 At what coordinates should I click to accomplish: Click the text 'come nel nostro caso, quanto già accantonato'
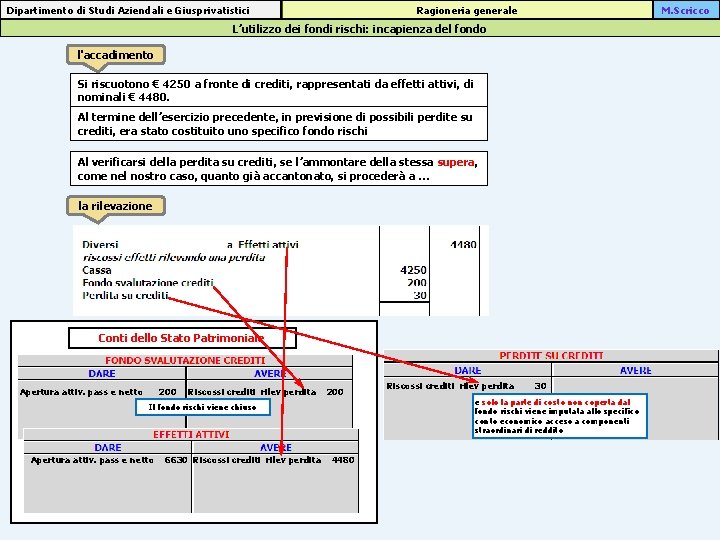point(205,176)
